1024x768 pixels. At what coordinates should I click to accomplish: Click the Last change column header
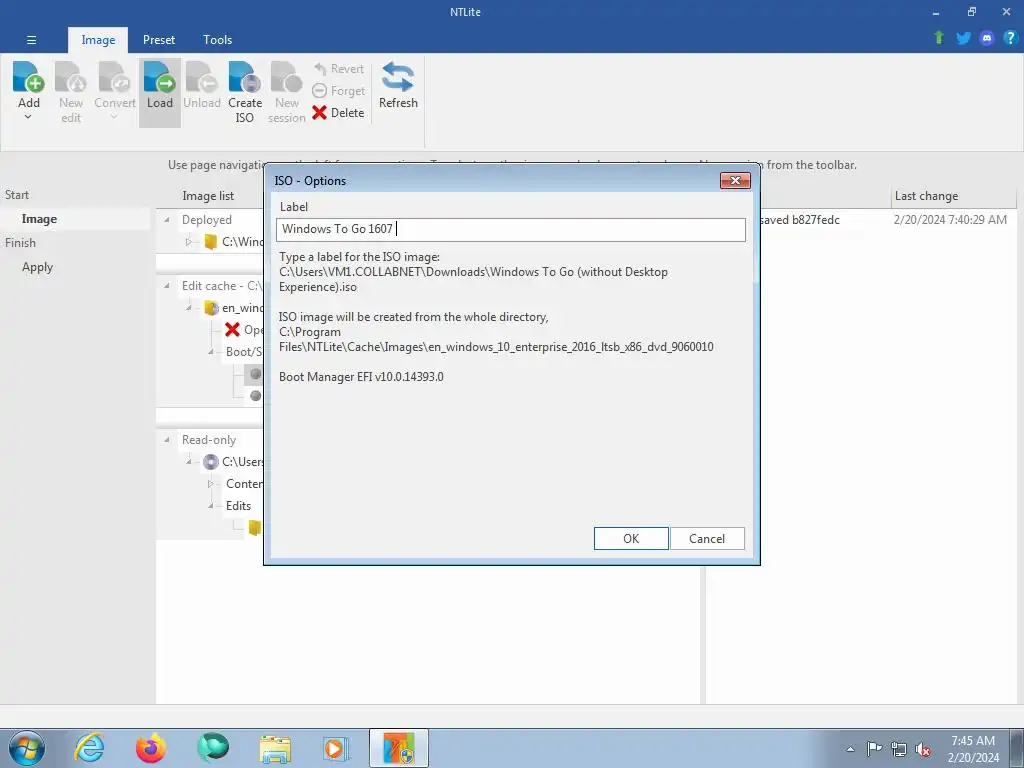926,196
